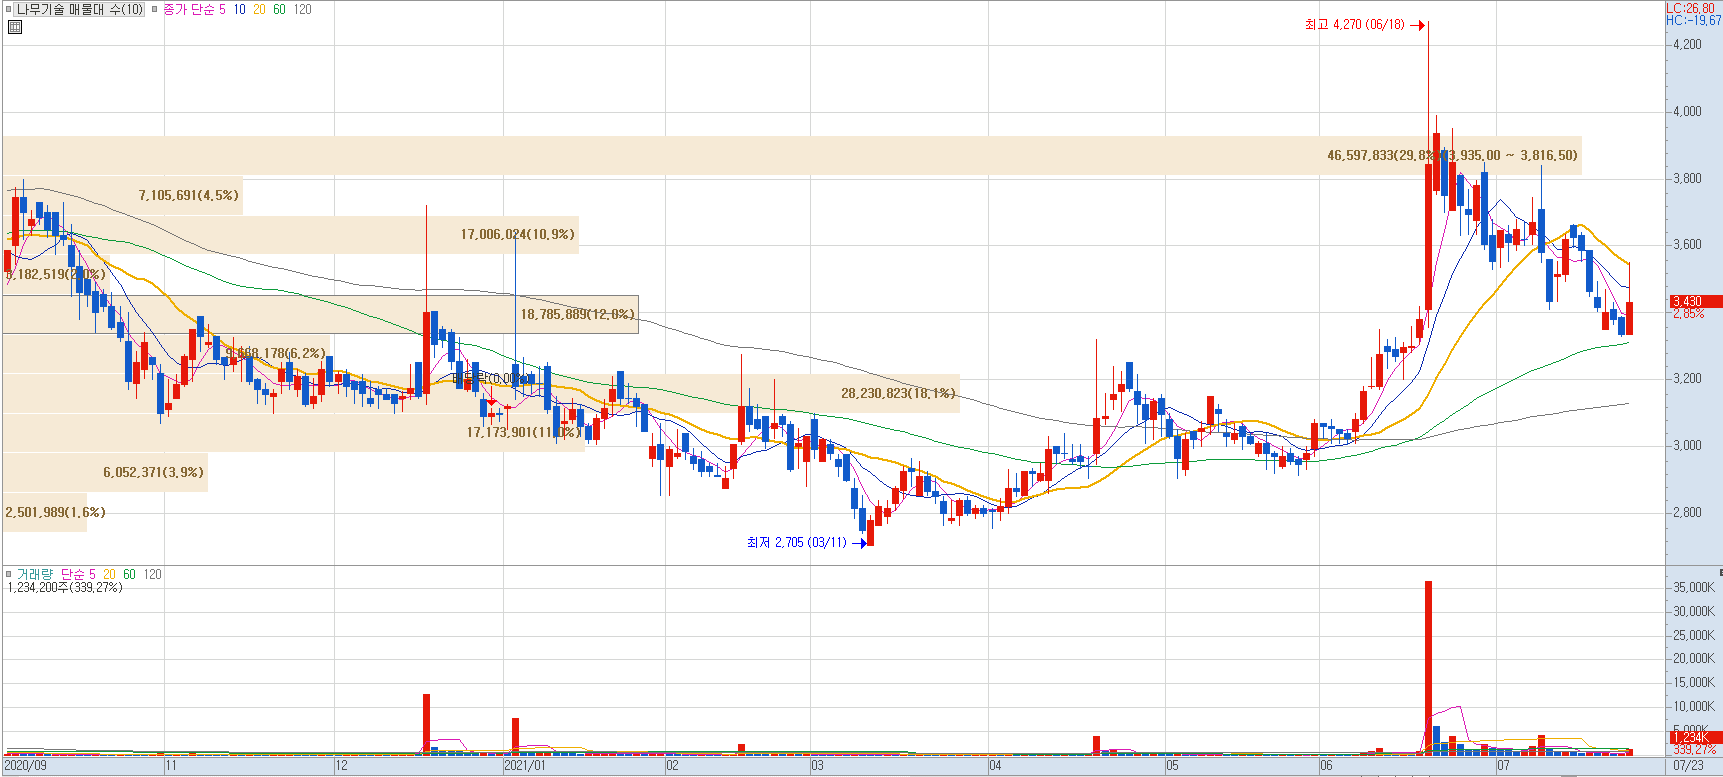Click the 46,597,833(29.8%) volume profile label

click(1452, 155)
